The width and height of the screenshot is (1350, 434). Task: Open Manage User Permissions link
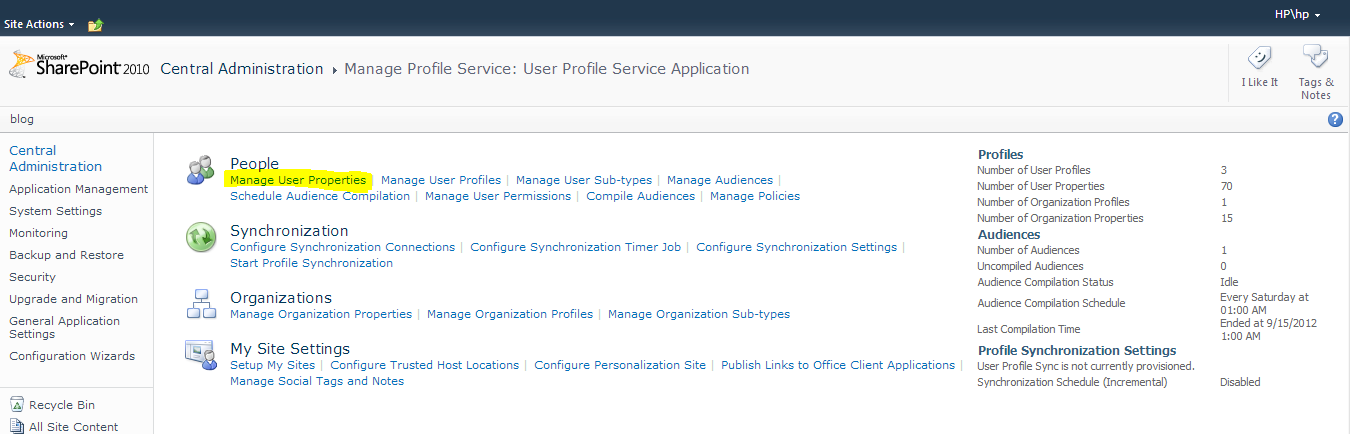click(498, 196)
